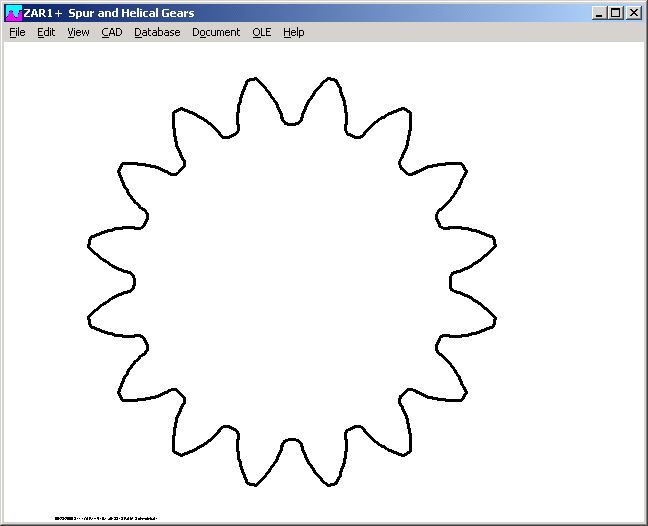Click the tiny footer text below the gear
The height and width of the screenshot is (526, 648).
[x=107, y=518]
